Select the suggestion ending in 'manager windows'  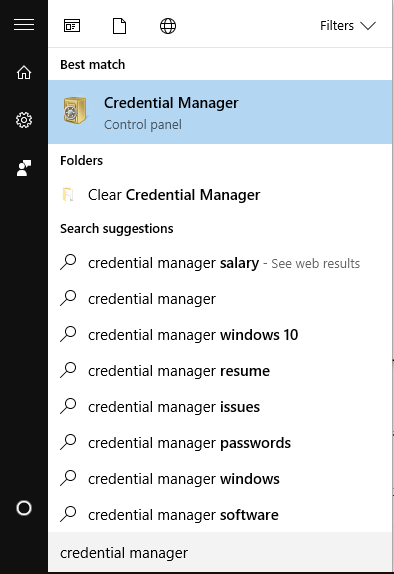click(x=220, y=478)
